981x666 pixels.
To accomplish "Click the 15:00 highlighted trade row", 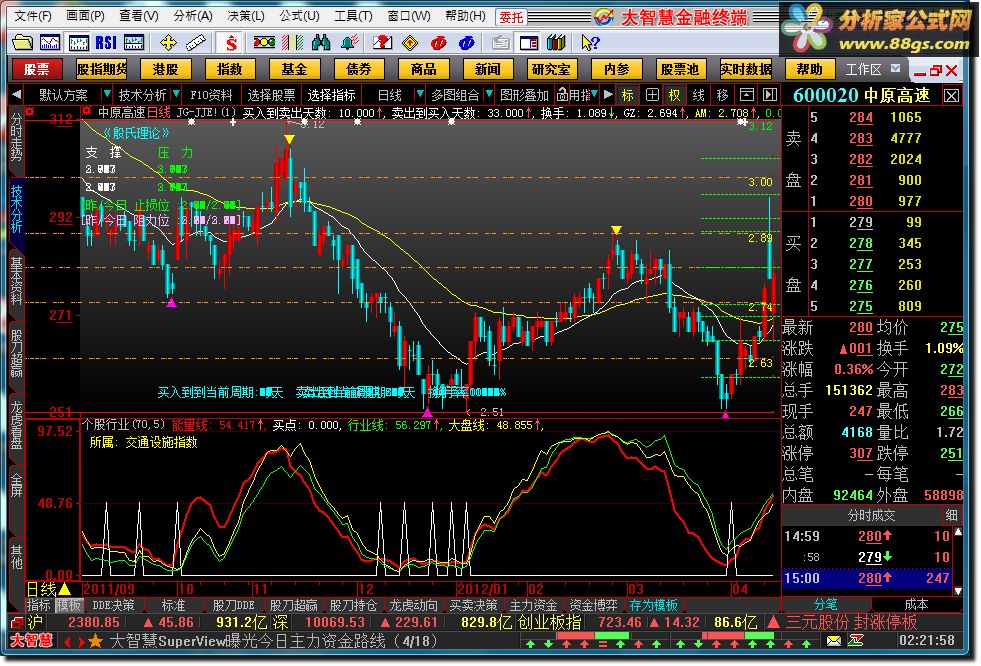I will point(867,578).
